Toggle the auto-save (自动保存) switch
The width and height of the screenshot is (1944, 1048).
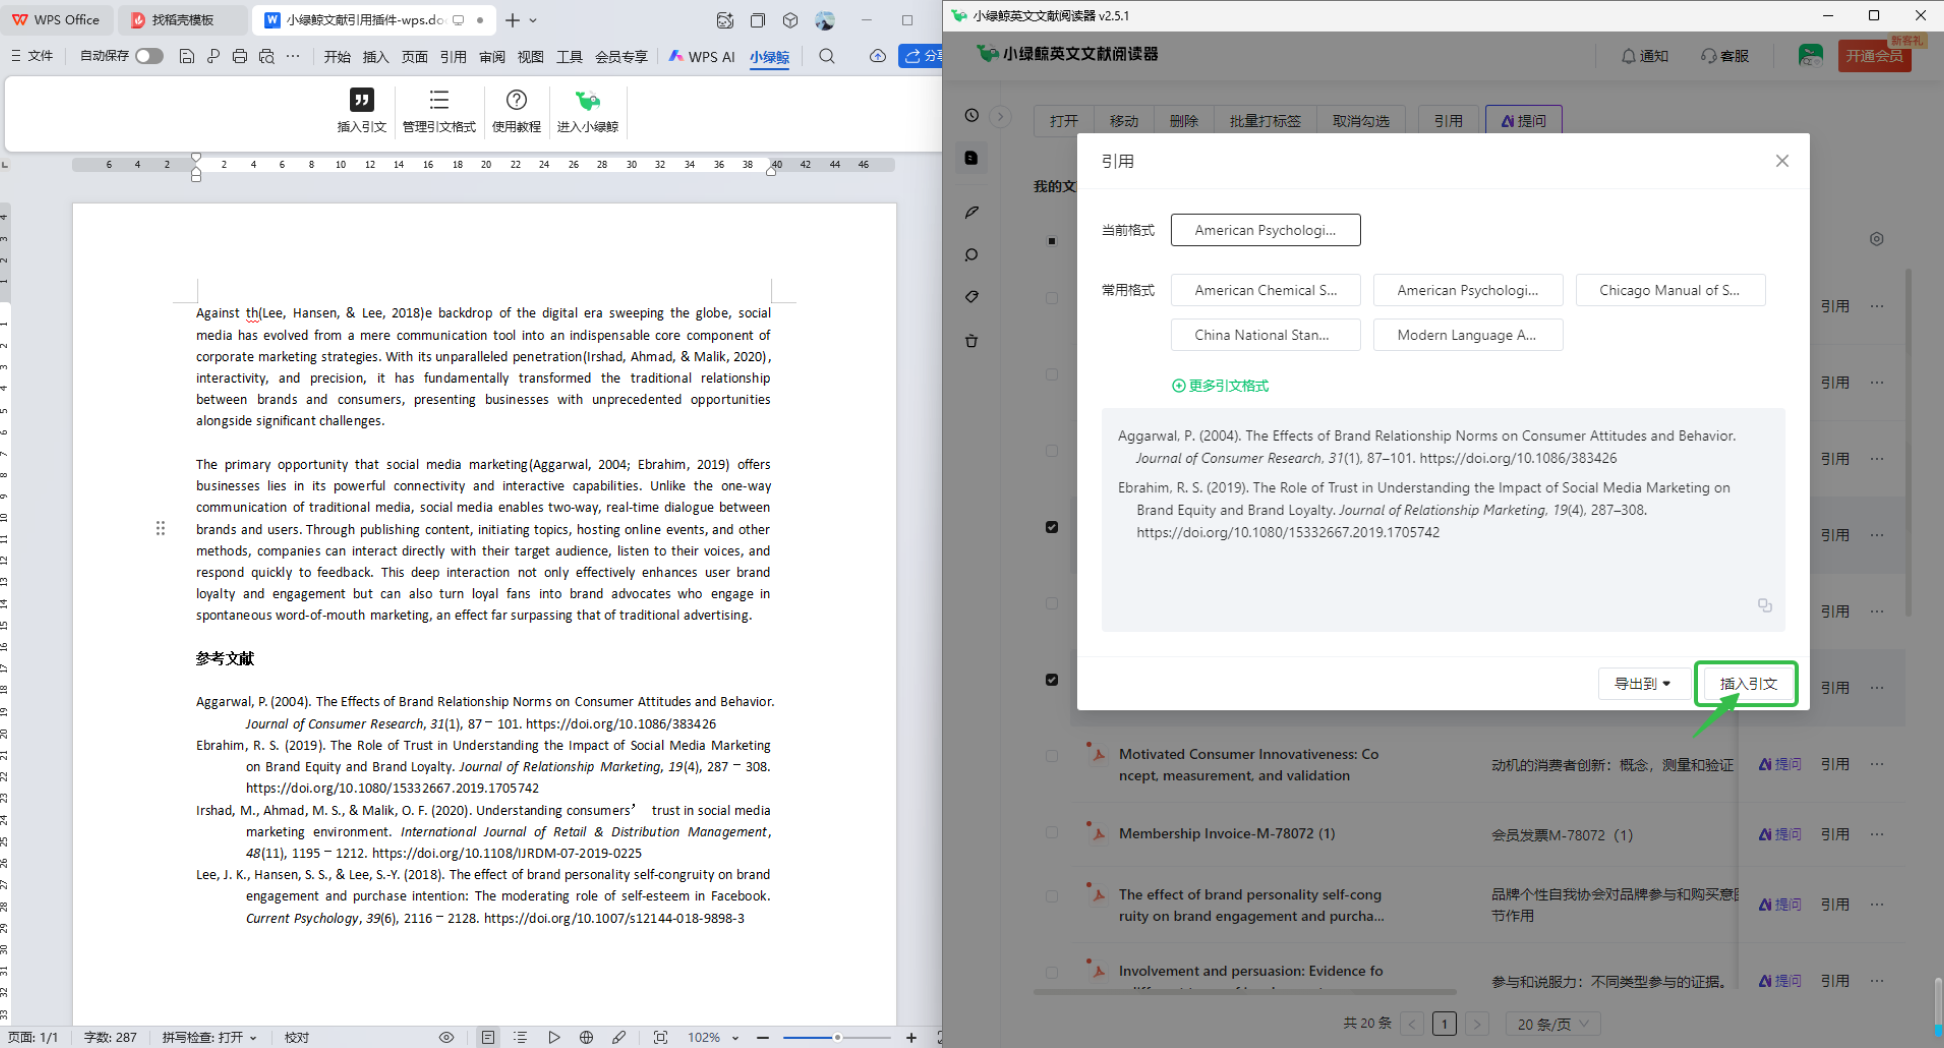(x=149, y=56)
